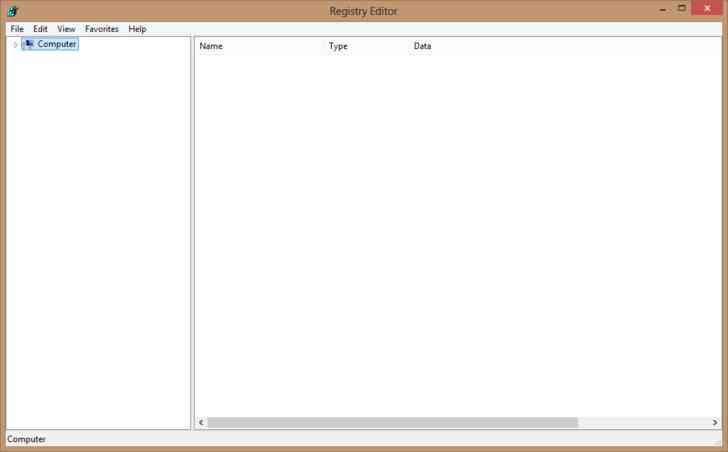Open the File menu
This screenshot has height=452, width=728.
pos(17,29)
